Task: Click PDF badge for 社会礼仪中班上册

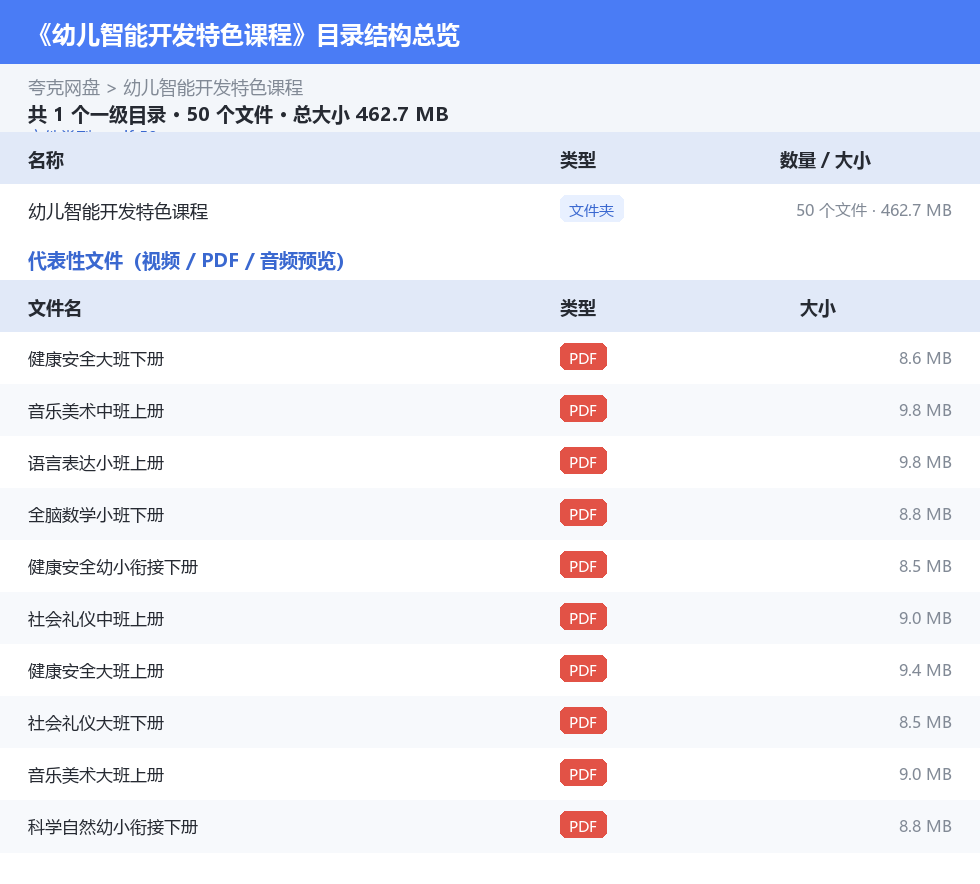Action: pyautogui.click(x=583, y=616)
